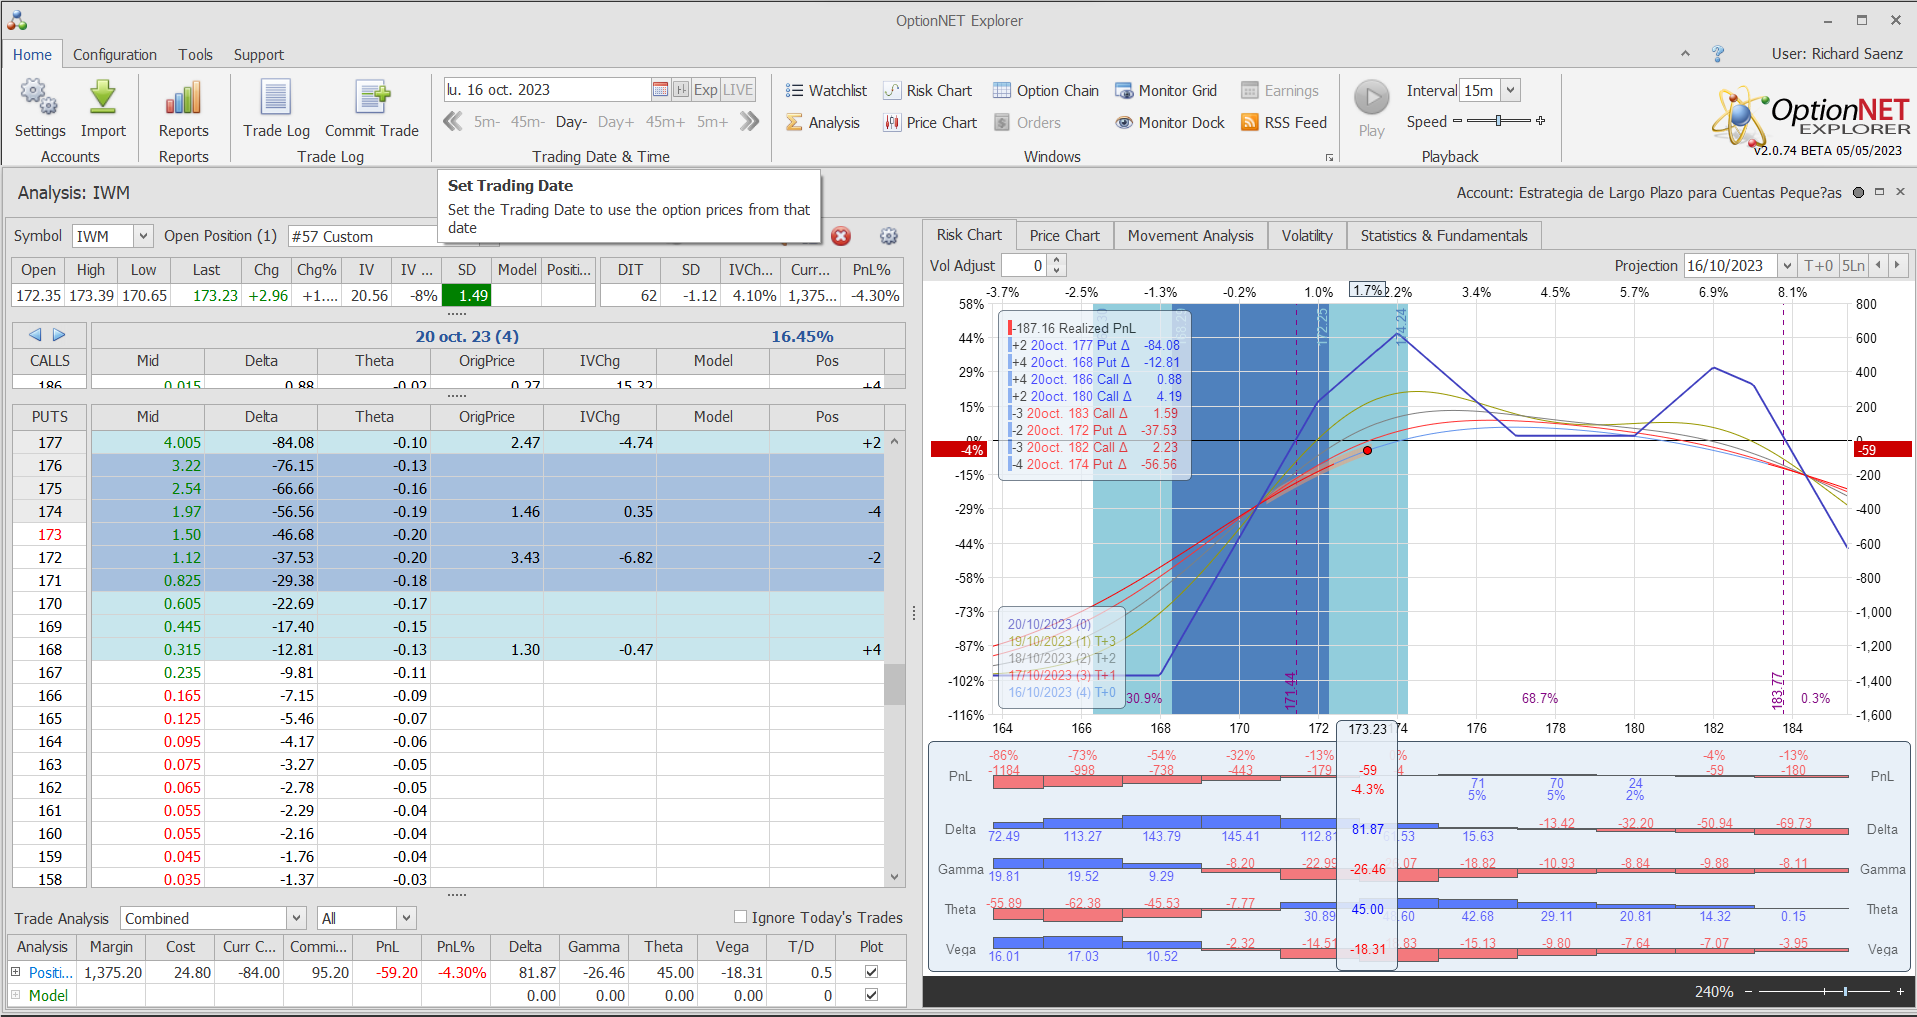Expand the Interval 15m dropdown
1917x1017 pixels.
click(x=1510, y=90)
